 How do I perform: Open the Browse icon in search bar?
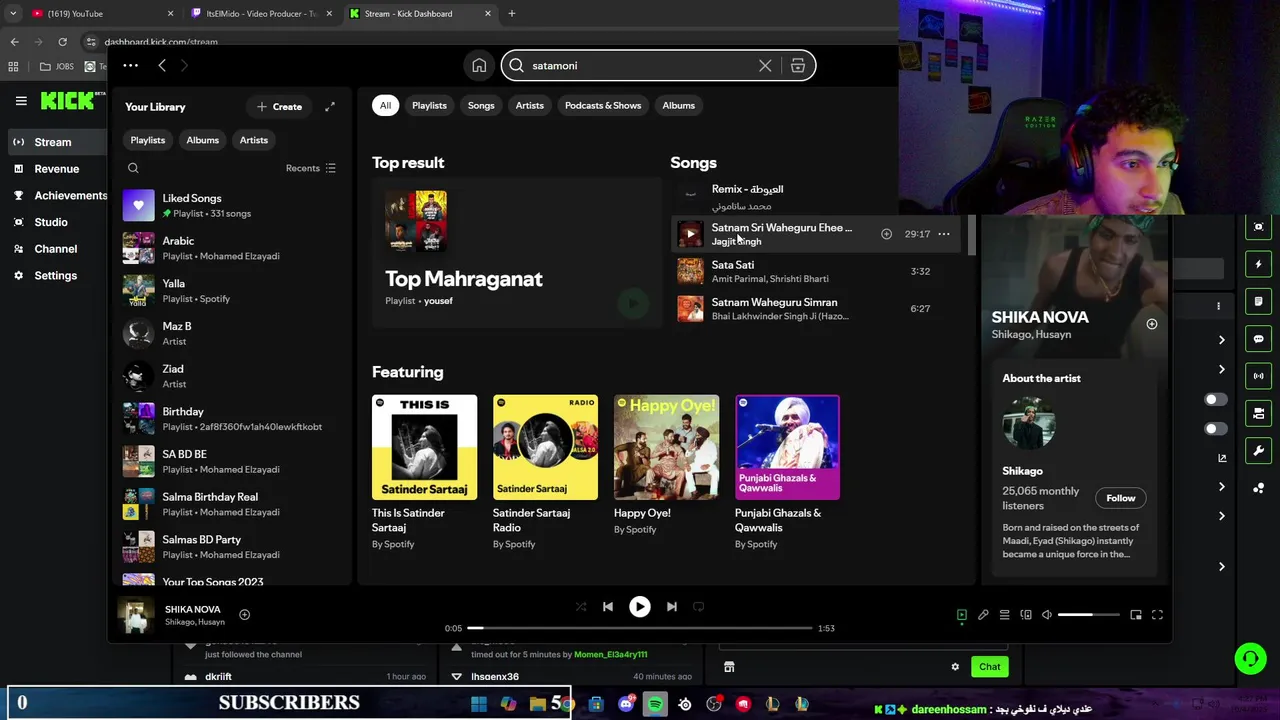[x=798, y=66]
